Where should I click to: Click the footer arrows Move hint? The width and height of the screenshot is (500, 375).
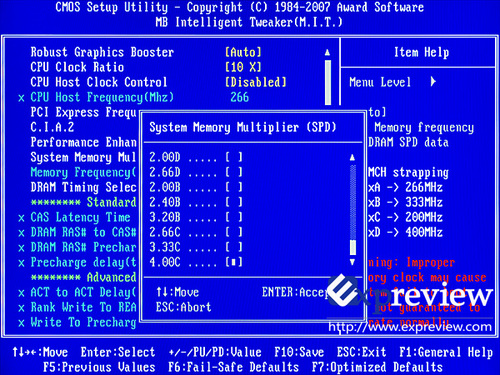pyautogui.click(x=40, y=352)
